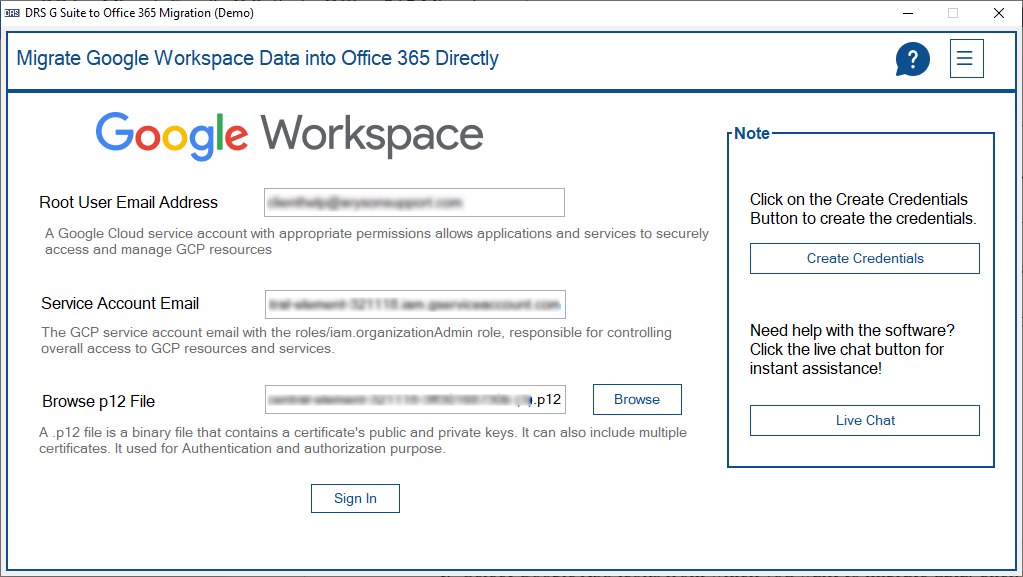This screenshot has width=1023, height=577.
Task: Select the Service Account Email field
Action: 414,304
